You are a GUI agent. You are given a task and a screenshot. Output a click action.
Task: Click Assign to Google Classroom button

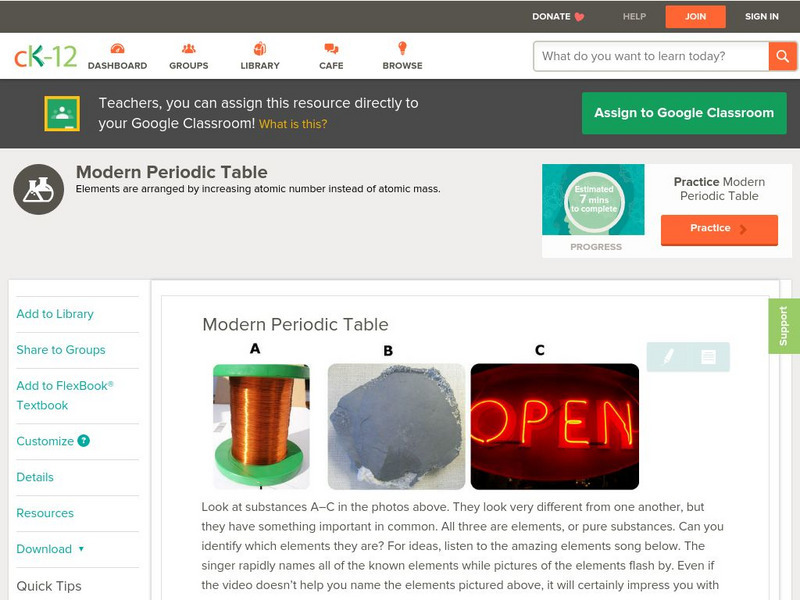click(x=684, y=113)
